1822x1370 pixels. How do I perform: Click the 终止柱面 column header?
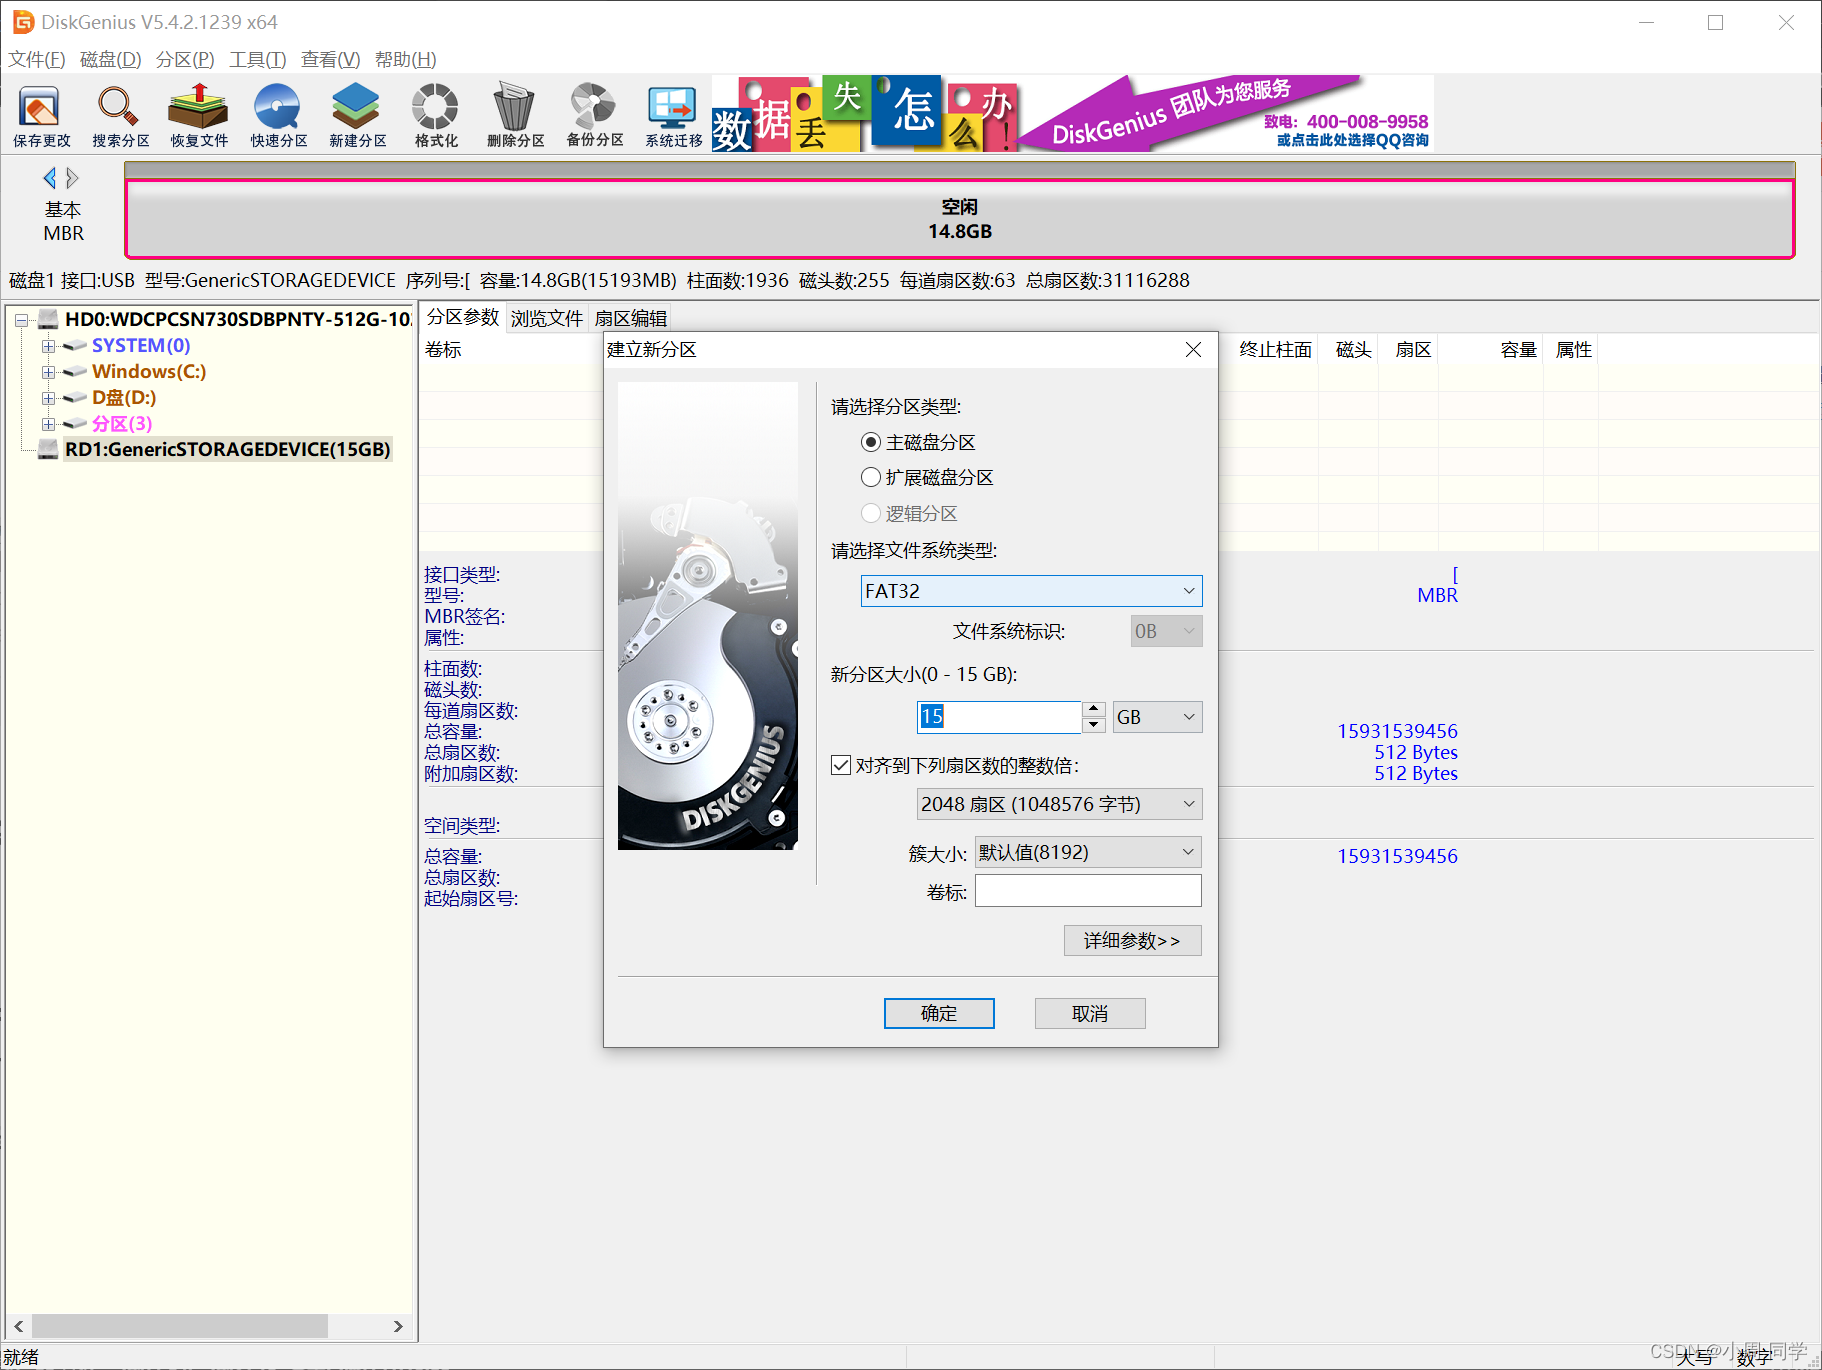click(1275, 349)
